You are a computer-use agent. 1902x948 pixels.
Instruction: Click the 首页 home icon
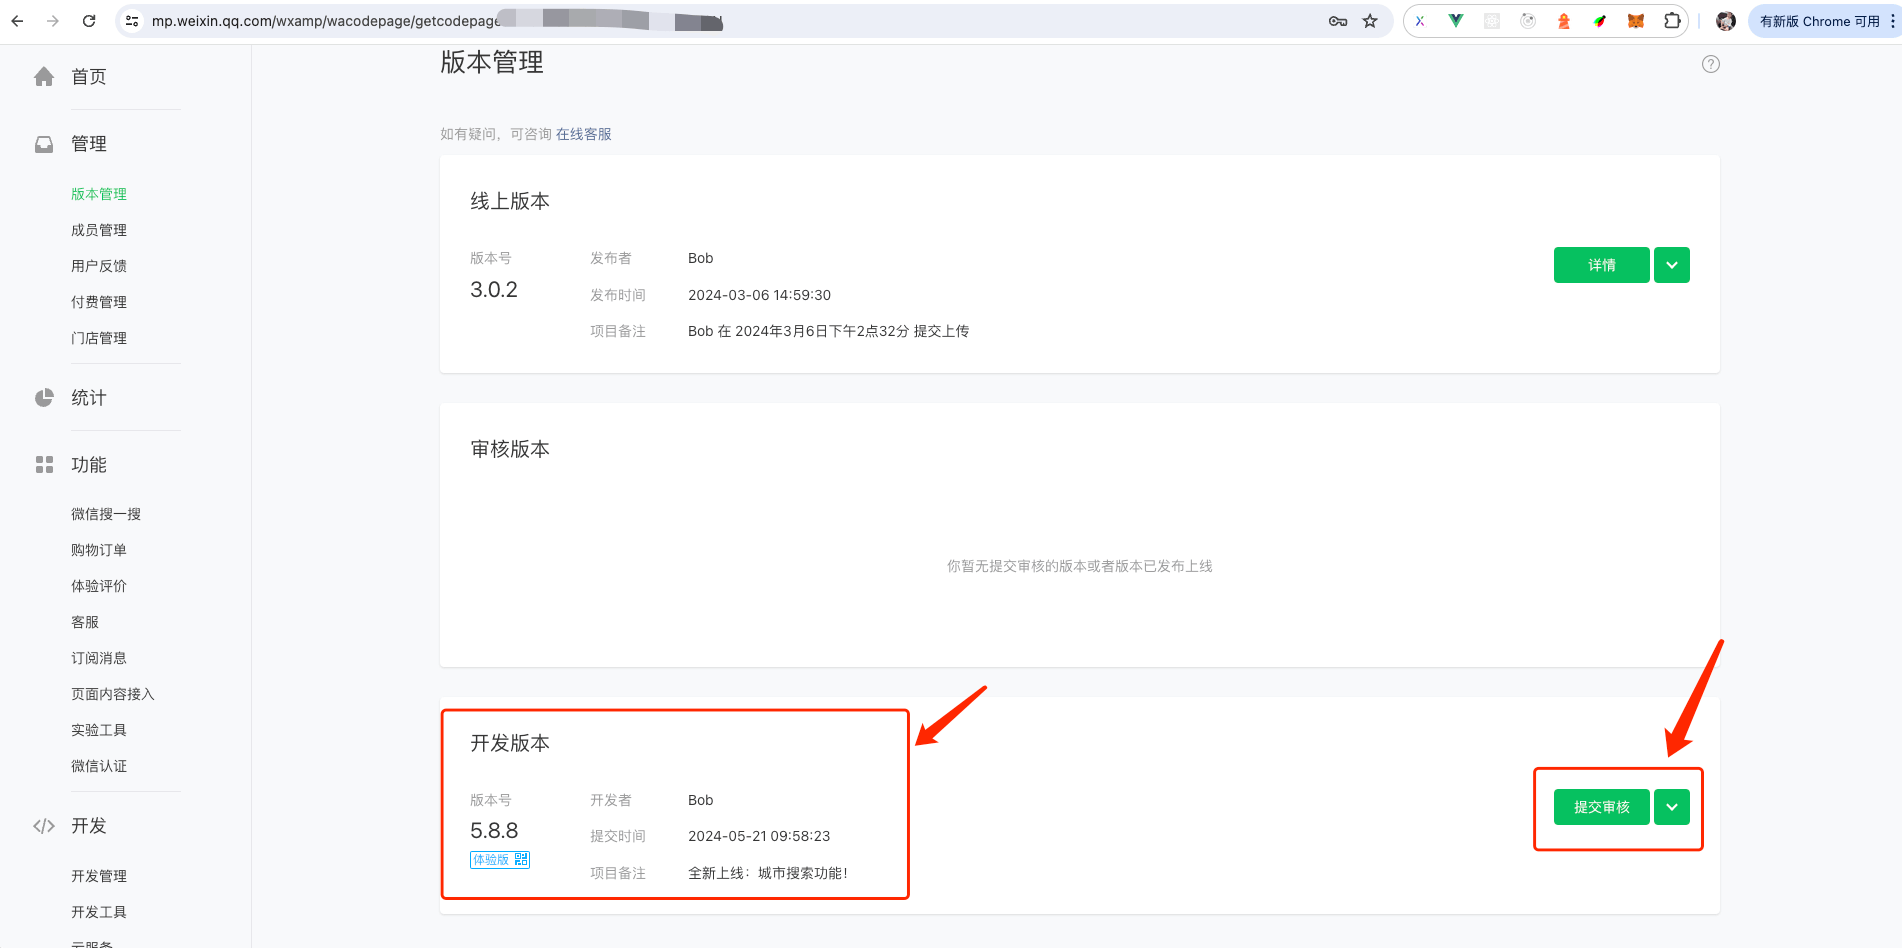(x=44, y=77)
